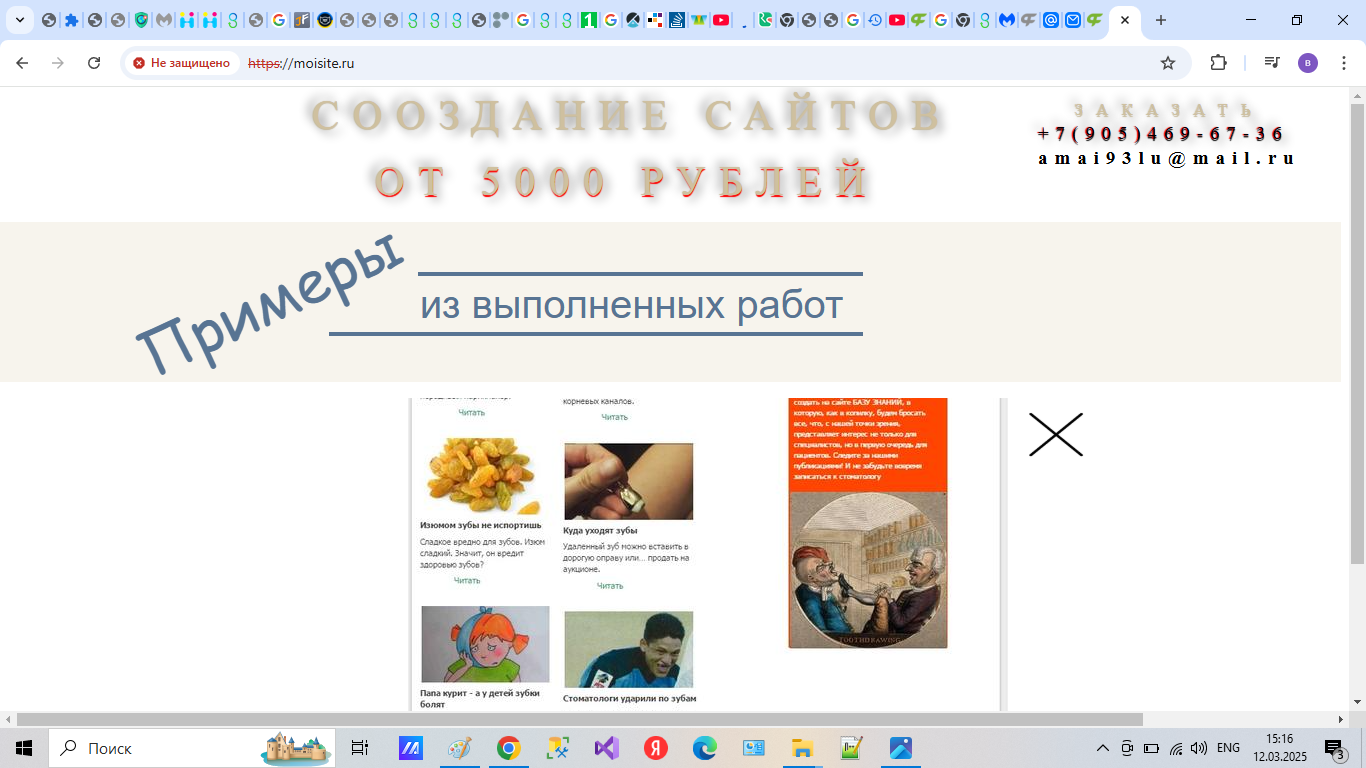
Task: Open the browser profile avatar B
Action: click(x=1308, y=62)
